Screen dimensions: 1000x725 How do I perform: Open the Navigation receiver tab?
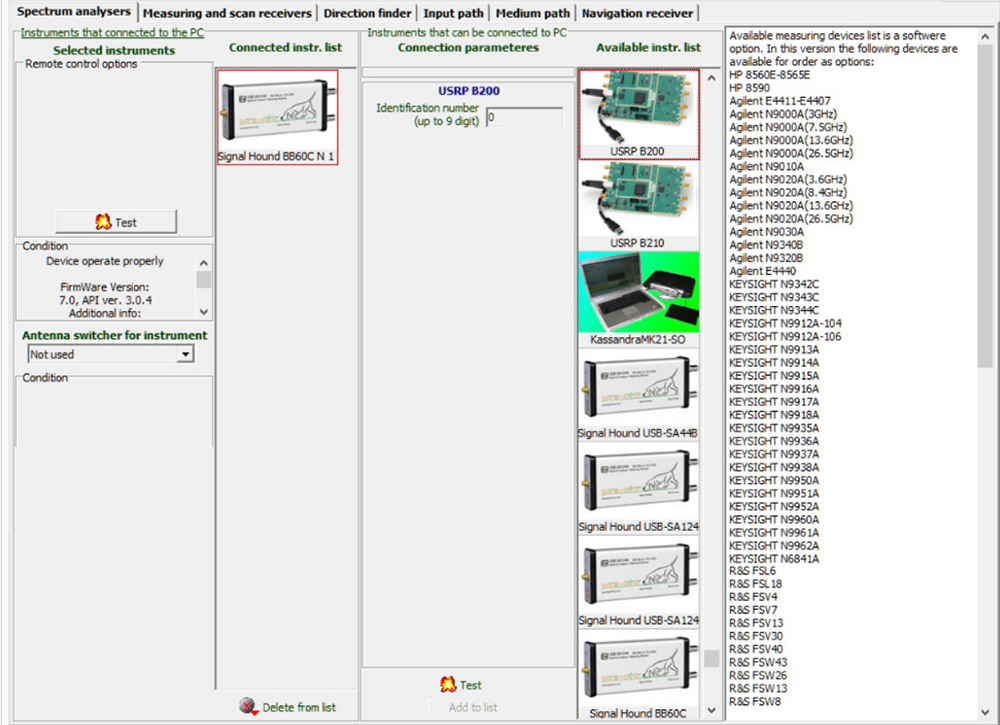(637, 13)
